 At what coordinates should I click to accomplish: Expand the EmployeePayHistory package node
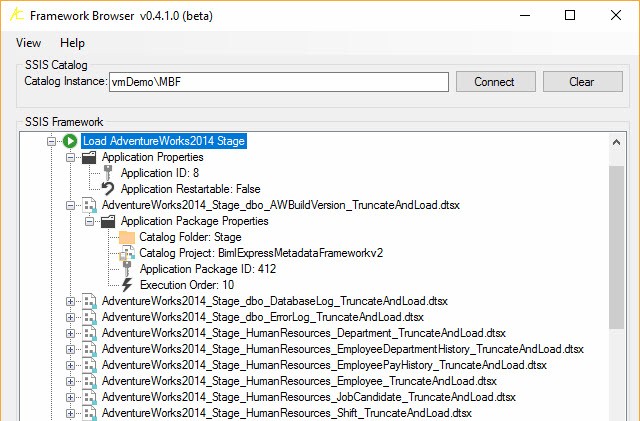[x=70, y=365]
